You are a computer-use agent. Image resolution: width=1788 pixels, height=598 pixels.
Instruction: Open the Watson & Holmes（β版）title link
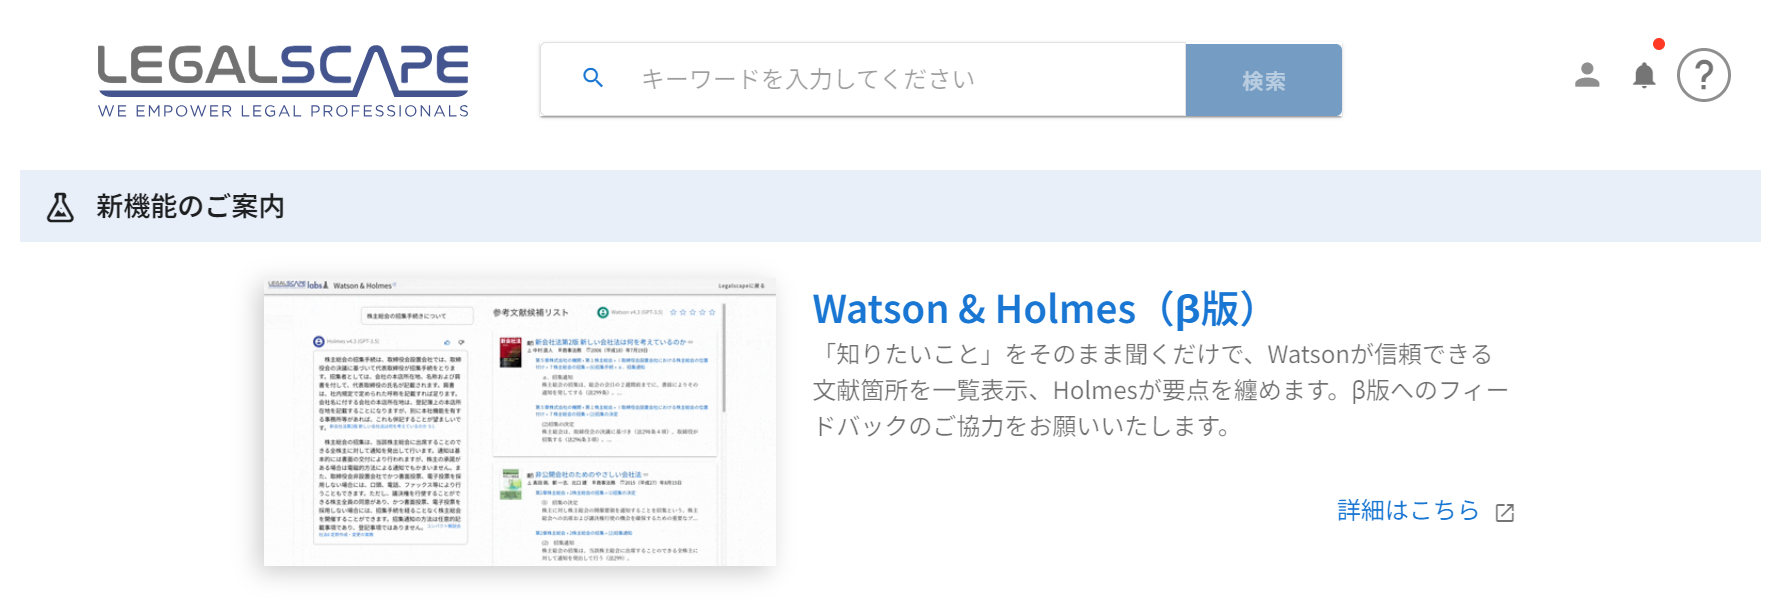coord(1036,309)
